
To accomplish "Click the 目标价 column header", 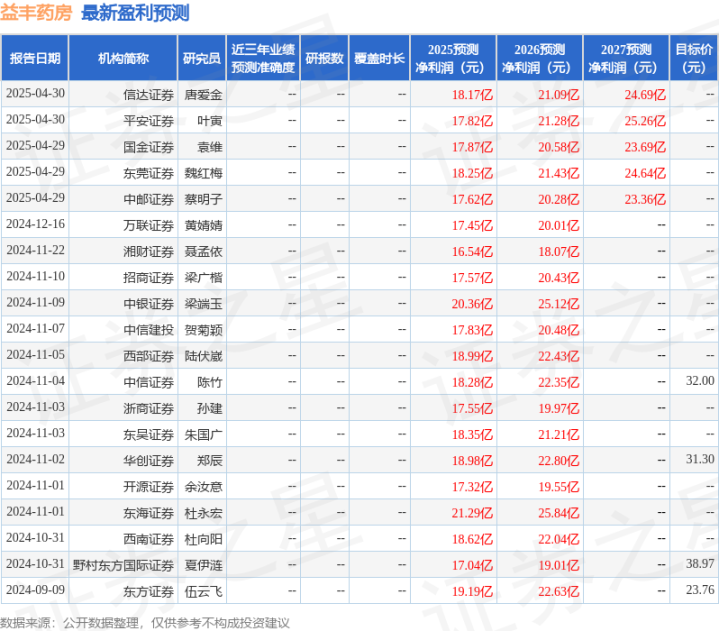I will (694, 58).
